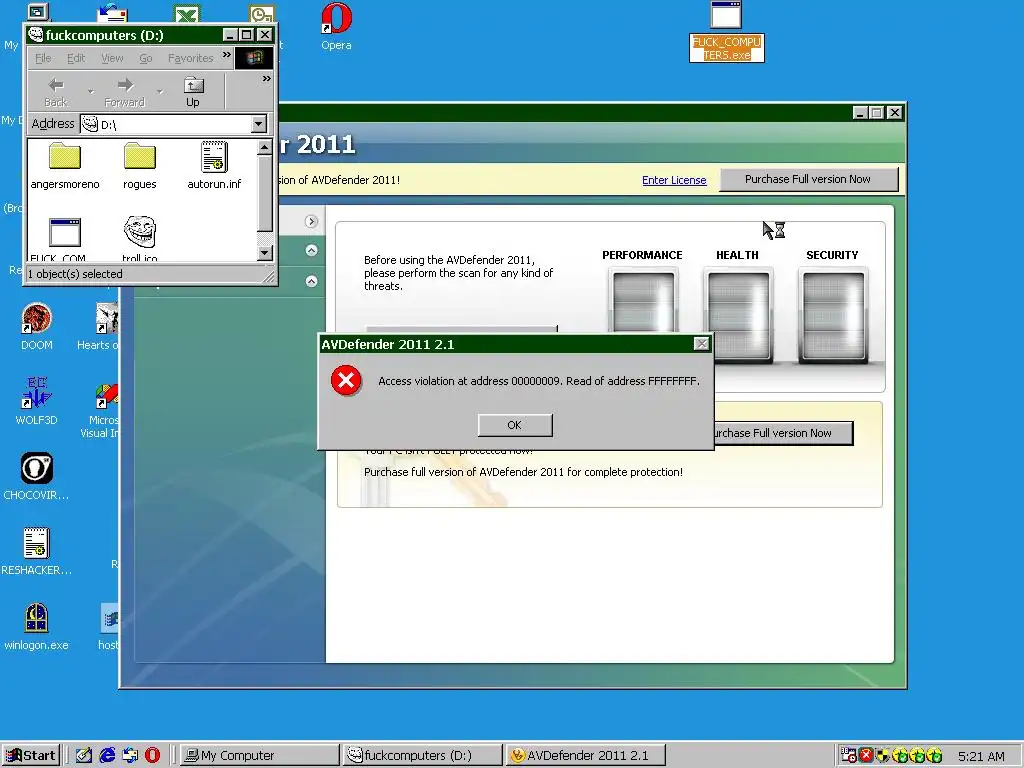This screenshot has width=1024, height=768.
Task: Switch to AVDefender 2011 2.1 taskbar button
Action: (x=586, y=756)
